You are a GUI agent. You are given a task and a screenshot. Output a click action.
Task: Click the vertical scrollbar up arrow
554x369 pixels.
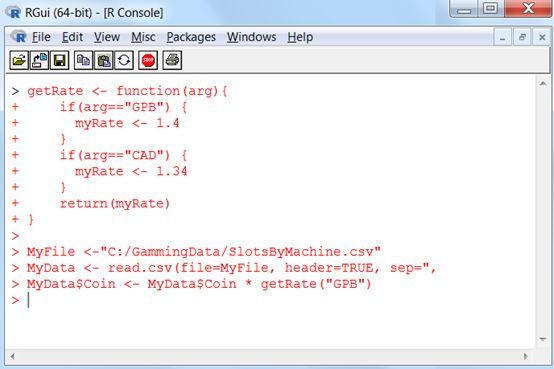543,84
